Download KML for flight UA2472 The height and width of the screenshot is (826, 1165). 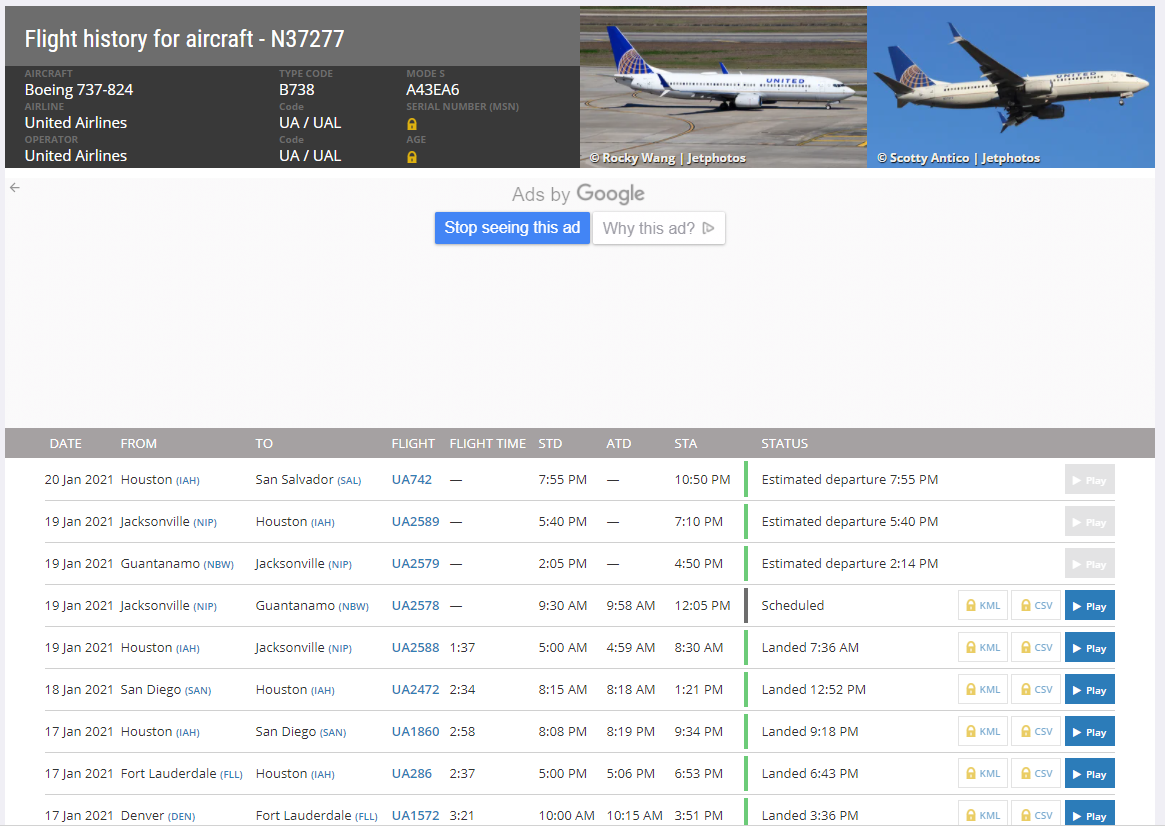(983, 689)
